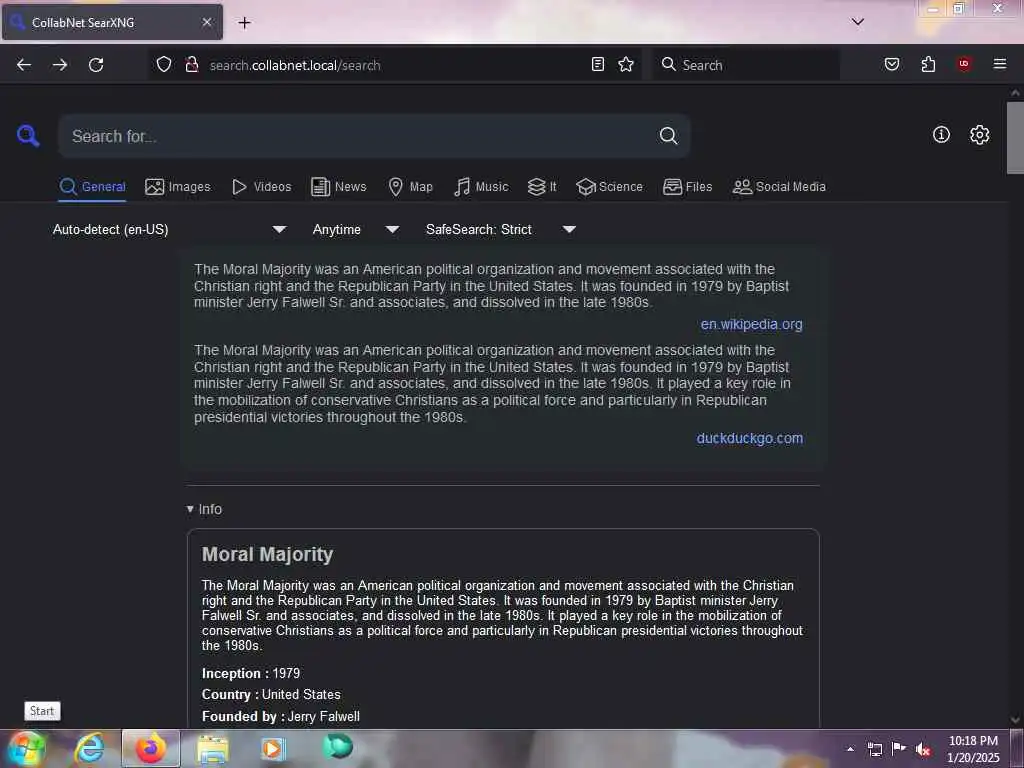
Task: Open the Windows Start orb
Action: click(27, 748)
